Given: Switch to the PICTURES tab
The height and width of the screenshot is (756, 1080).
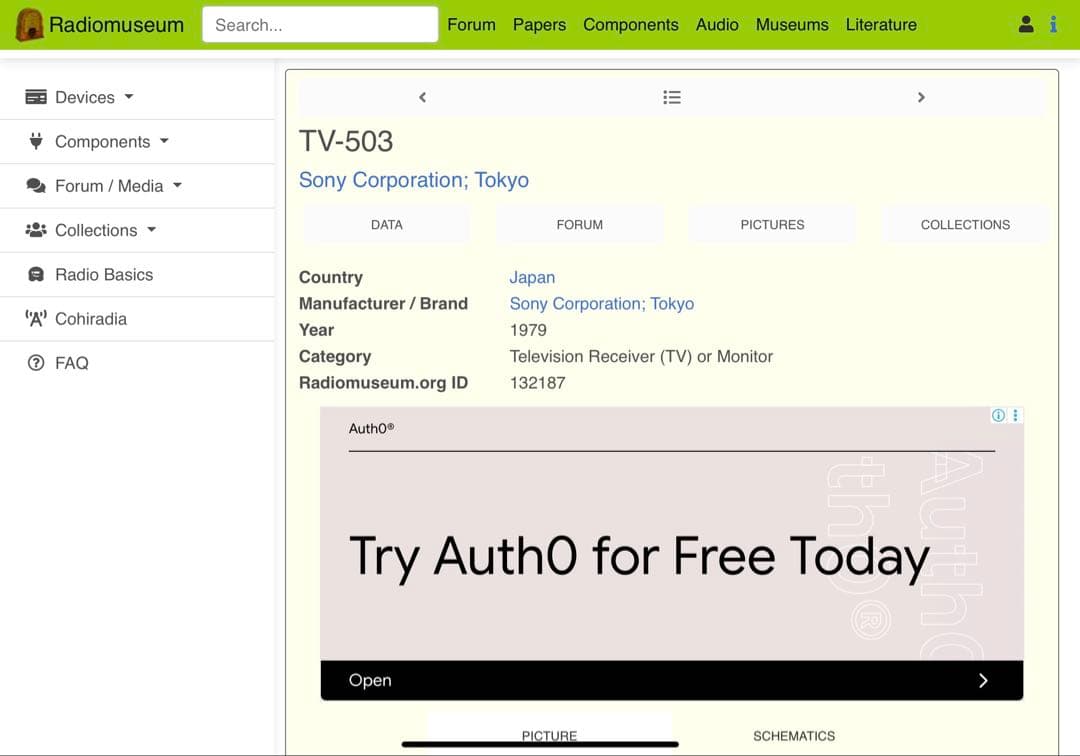Looking at the screenshot, I should pos(772,225).
